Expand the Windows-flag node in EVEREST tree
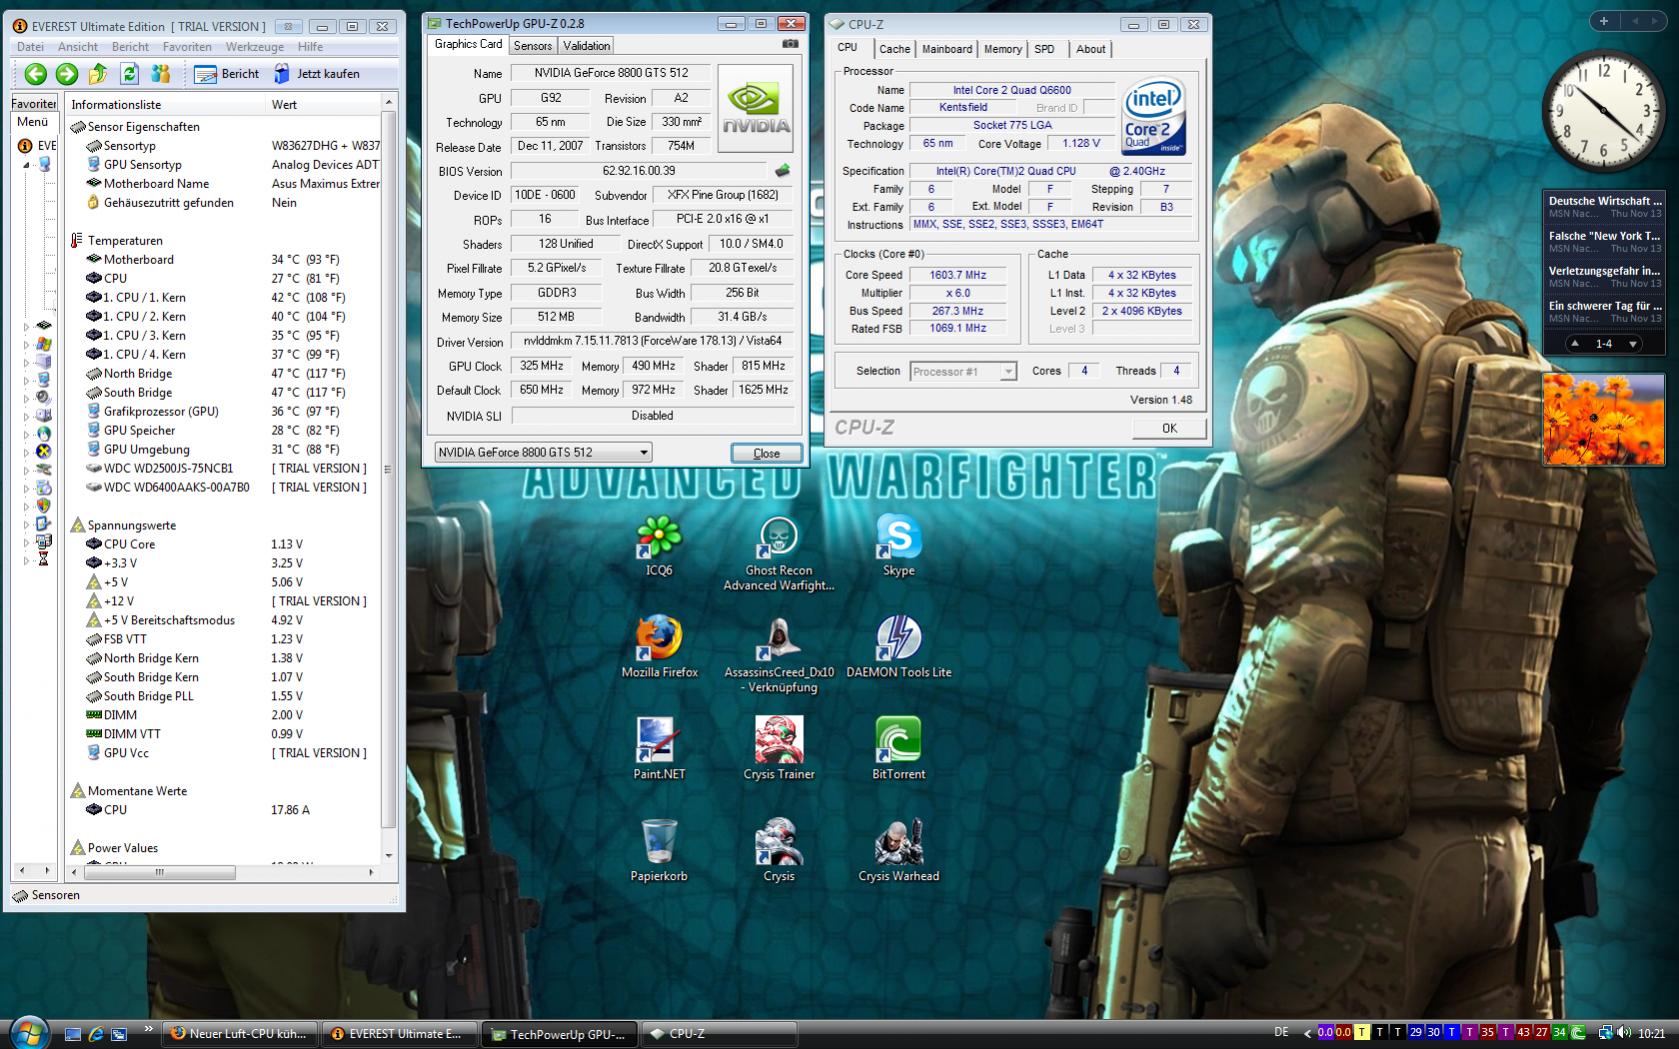The width and height of the screenshot is (1679, 1049). click(27, 344)
